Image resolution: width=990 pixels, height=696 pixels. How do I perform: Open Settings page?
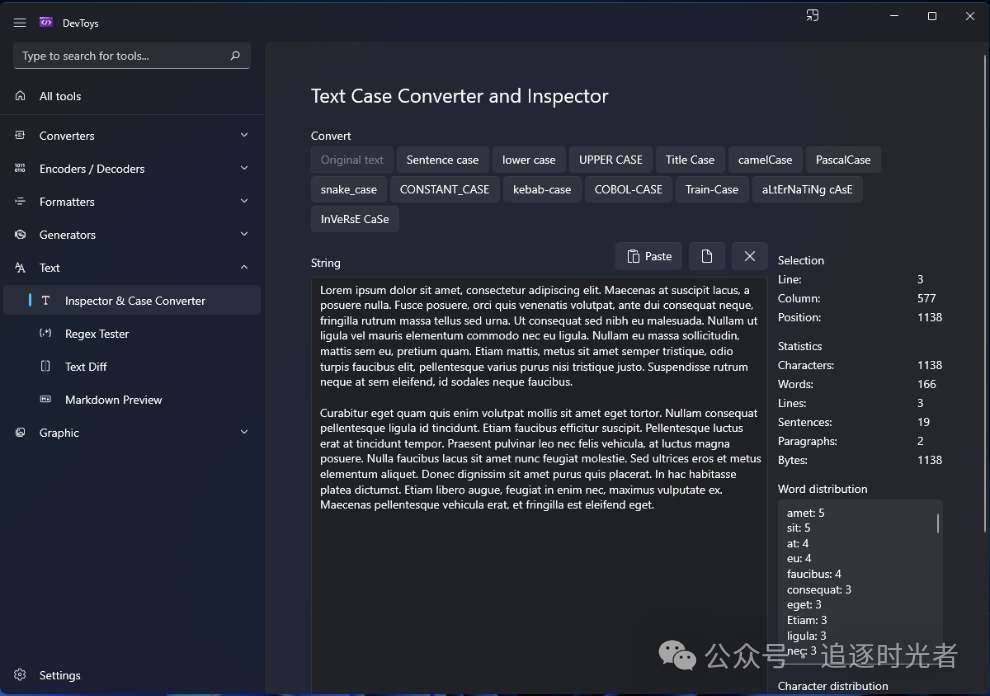[132, 675]
